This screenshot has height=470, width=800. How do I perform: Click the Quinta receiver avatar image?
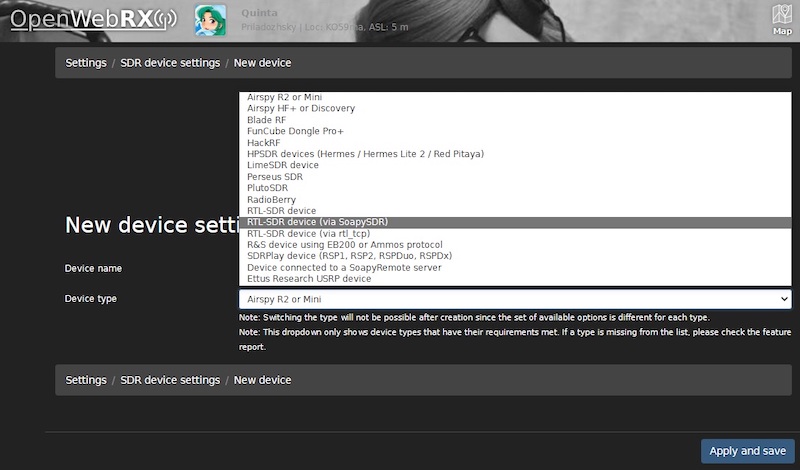tap(210, 20)
